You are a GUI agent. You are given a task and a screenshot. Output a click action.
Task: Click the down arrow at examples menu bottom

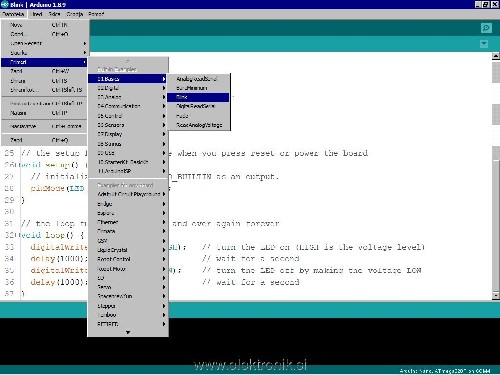pos(128,332)
